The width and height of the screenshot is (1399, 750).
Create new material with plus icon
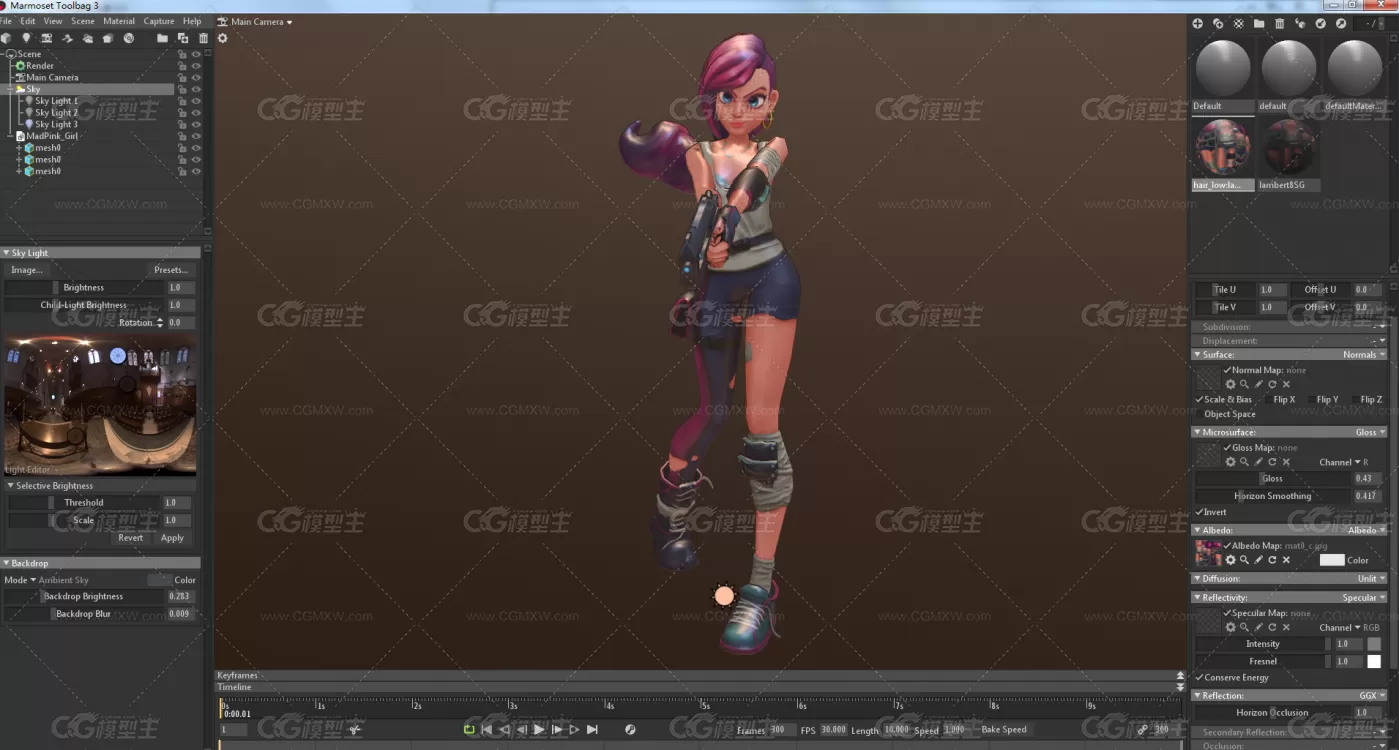pyautogui.click(x=1197, y=23)
